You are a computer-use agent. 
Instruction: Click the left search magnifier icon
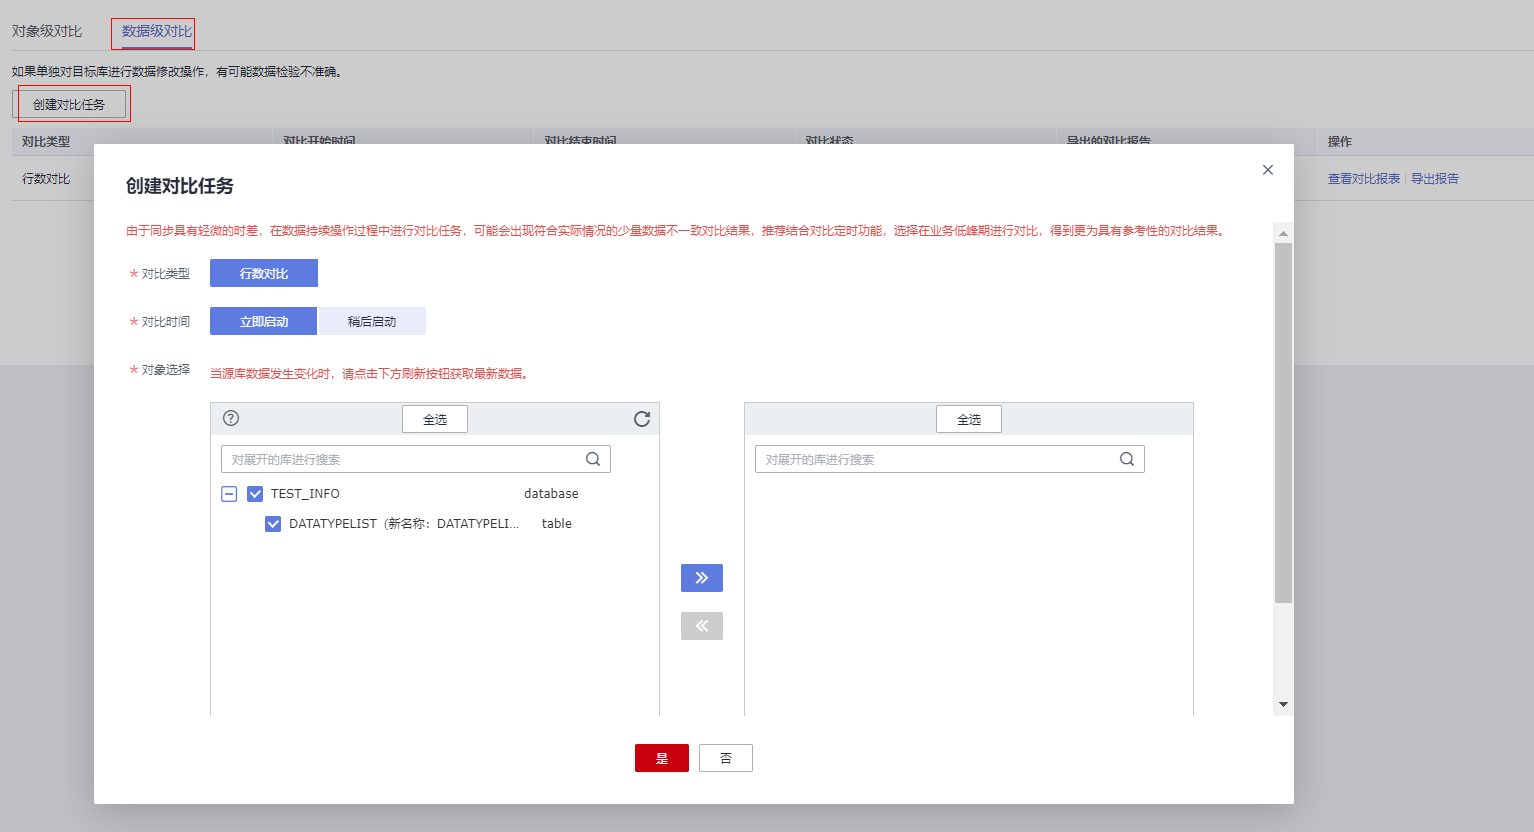[x=594, y=458]
